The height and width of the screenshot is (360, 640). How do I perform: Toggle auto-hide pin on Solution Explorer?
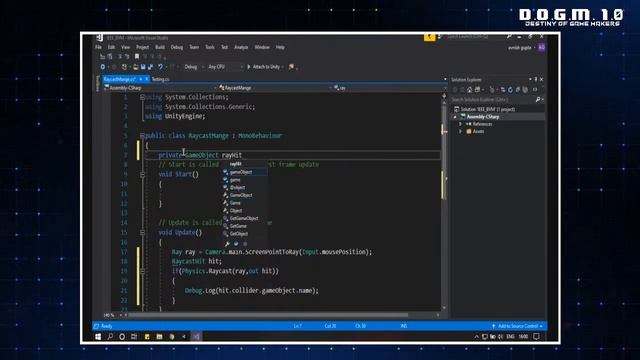[536, 80]
